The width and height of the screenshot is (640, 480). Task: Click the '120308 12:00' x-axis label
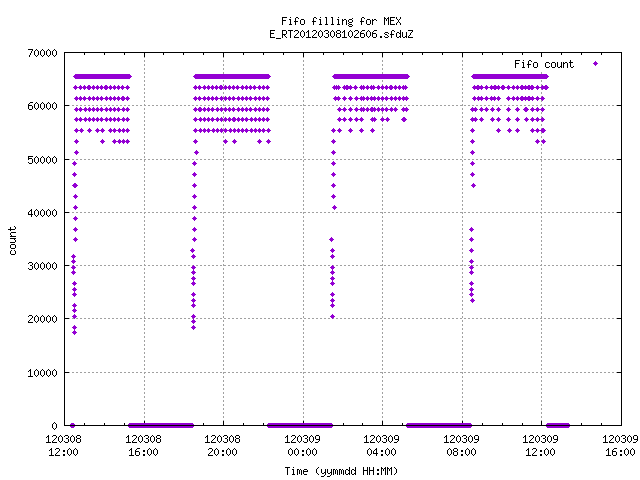tap(63, 446)
